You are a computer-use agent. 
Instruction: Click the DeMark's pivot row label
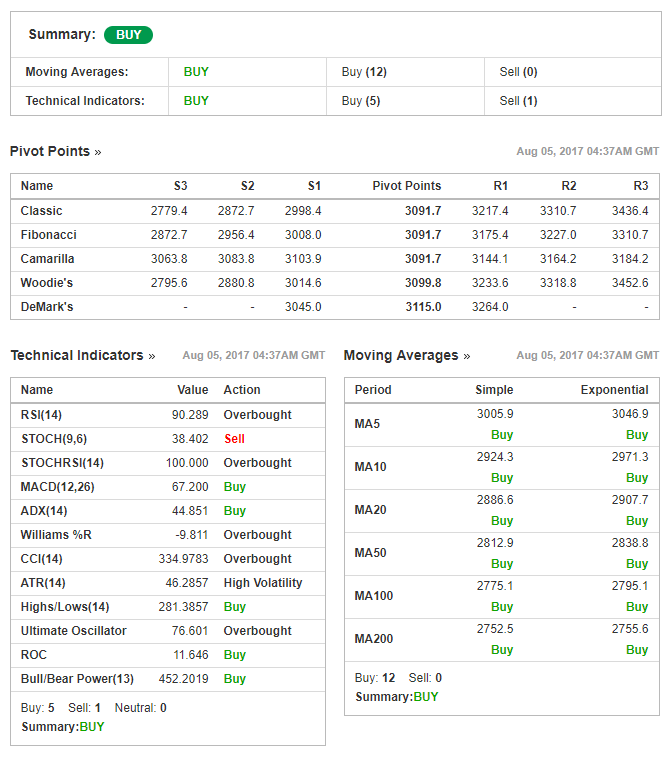pos(47,307)
